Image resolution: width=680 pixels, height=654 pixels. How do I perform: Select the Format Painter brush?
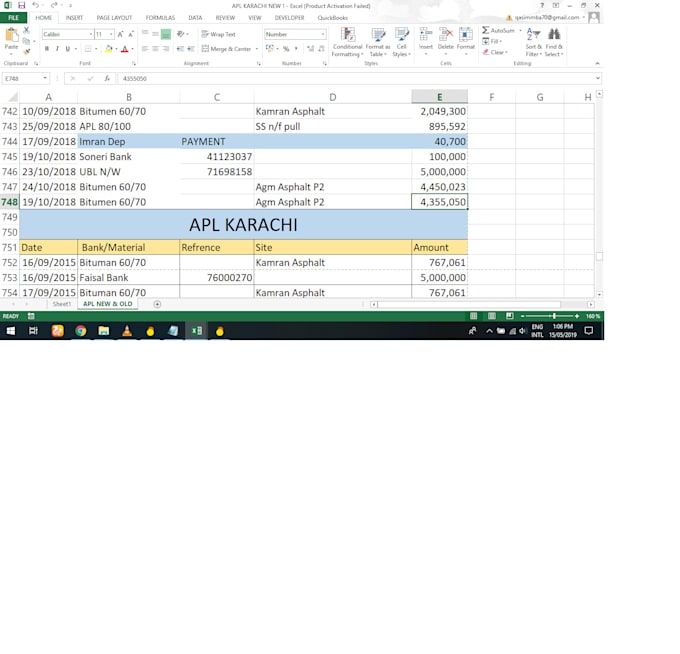click(26, 52)
